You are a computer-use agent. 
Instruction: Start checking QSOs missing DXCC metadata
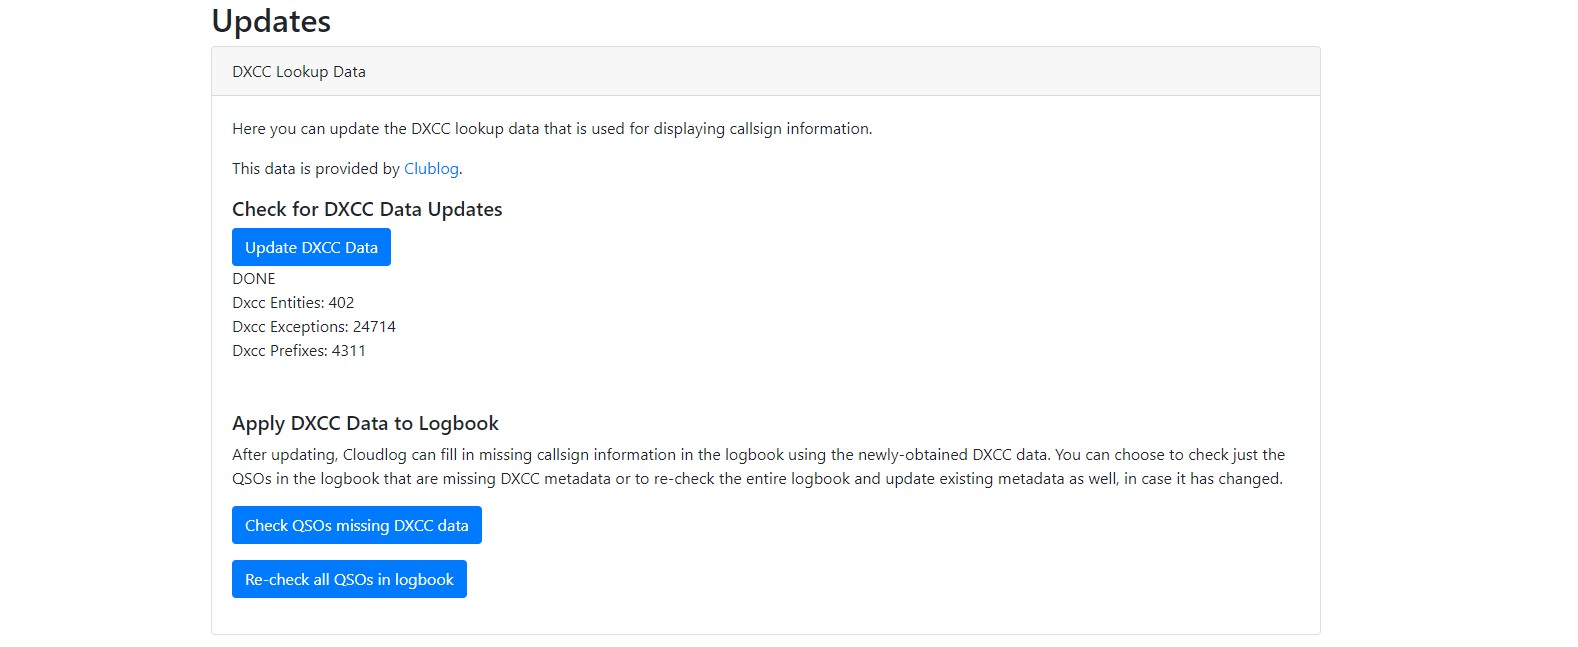[x=356, y=525]
